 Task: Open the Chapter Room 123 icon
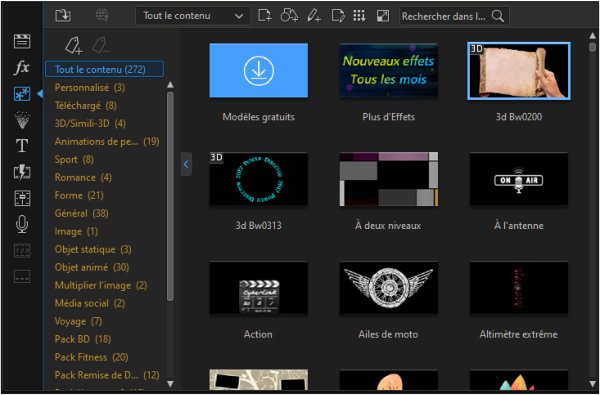(x=22, y=251)
